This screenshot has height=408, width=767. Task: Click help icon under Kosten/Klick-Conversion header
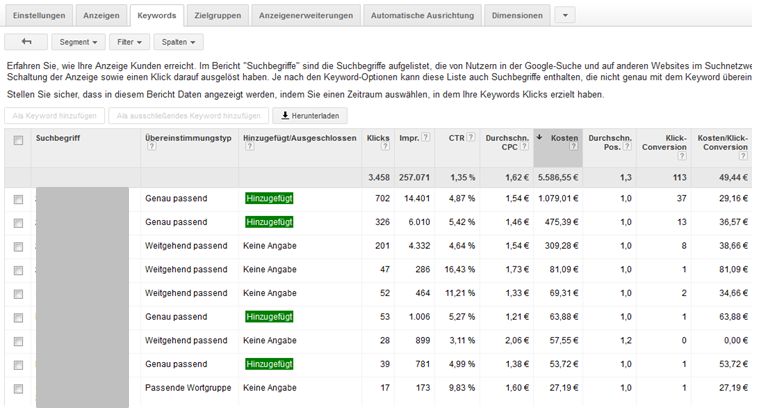pos(744,156)
